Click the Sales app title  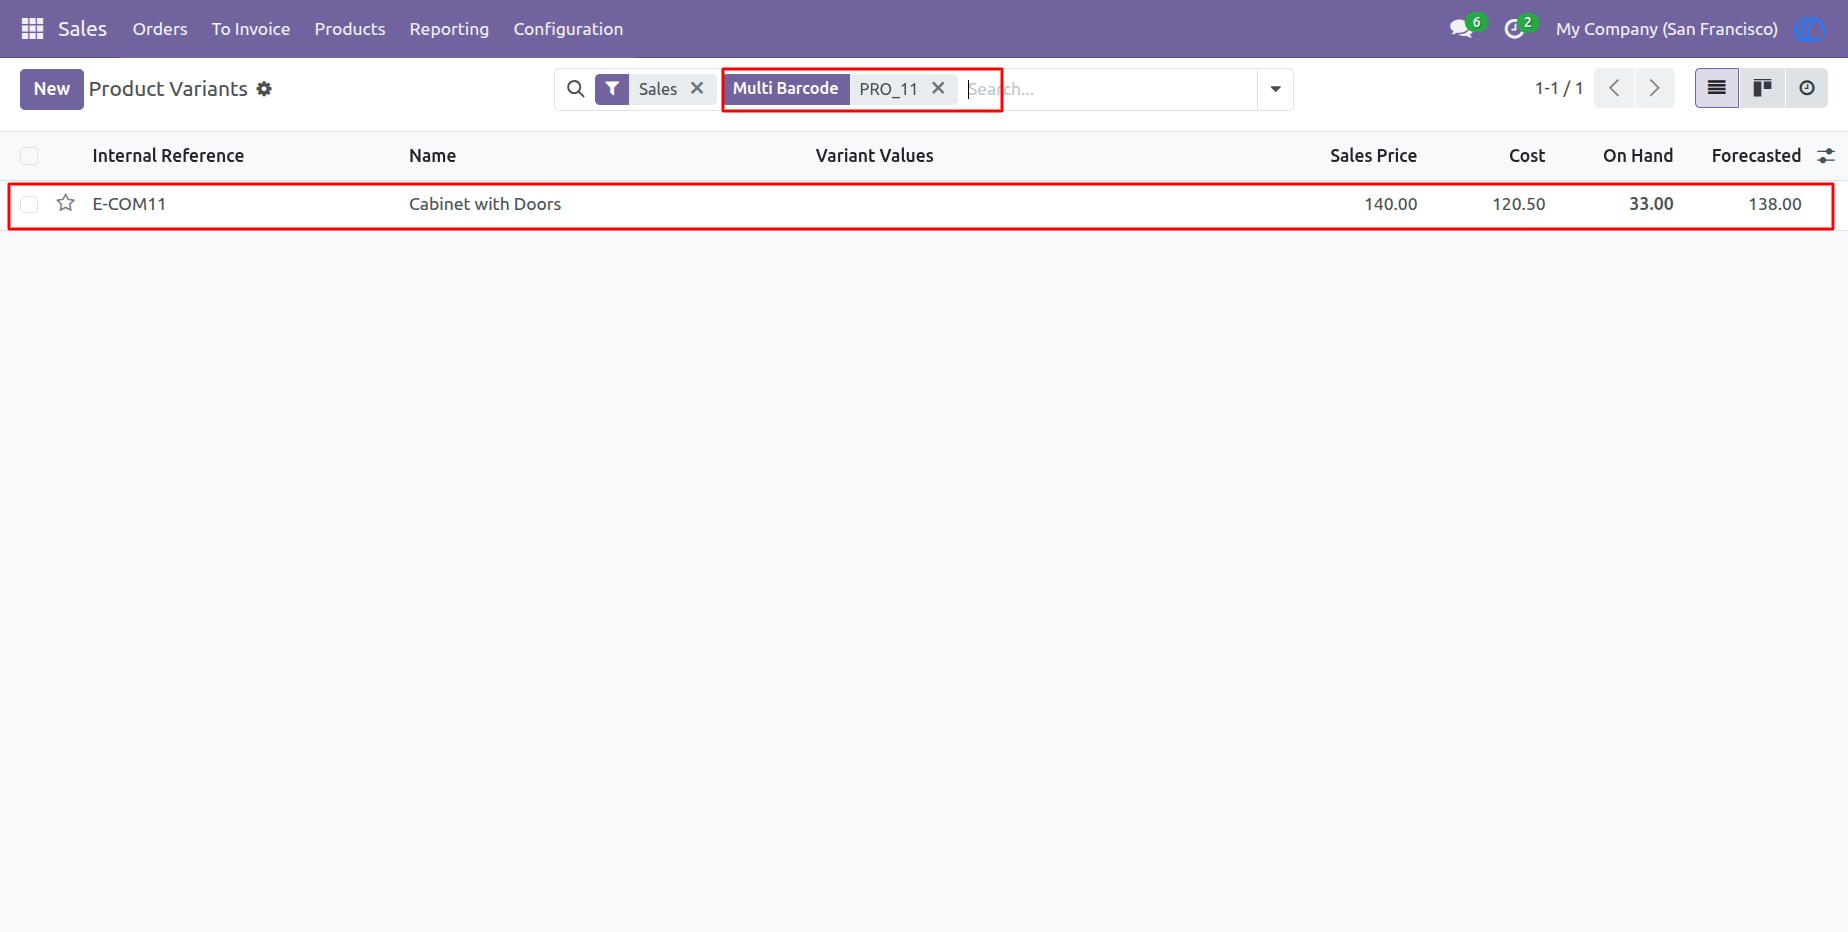pyautogui.click(x=82, y=29)
